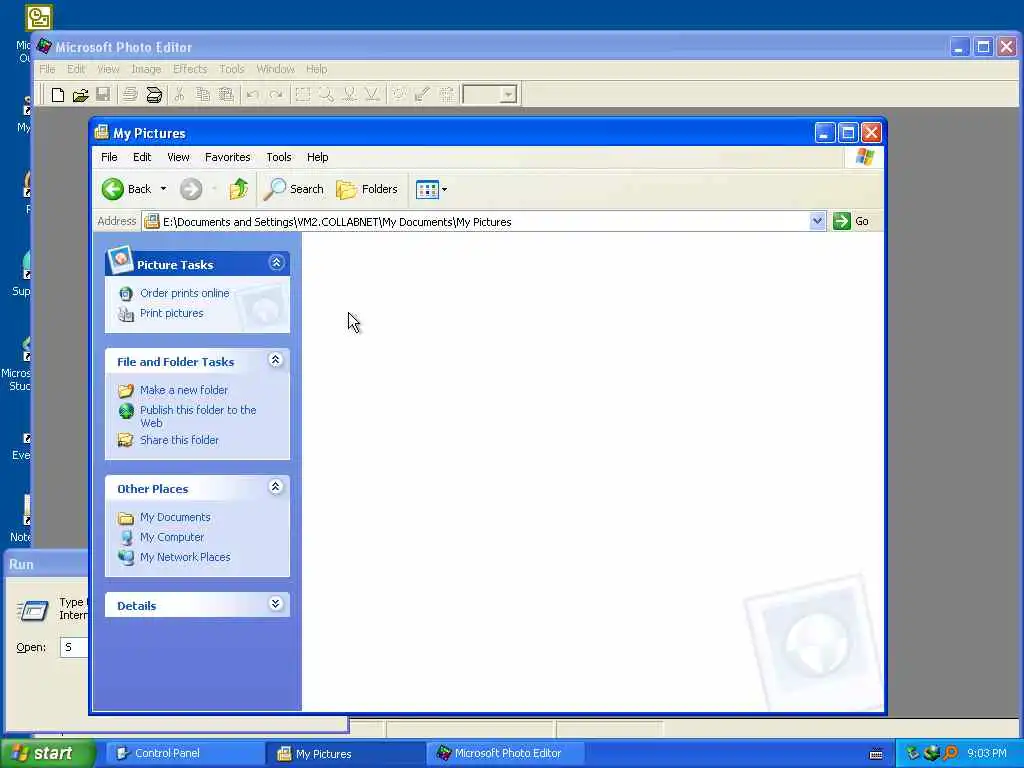Open Back history dropdown arrow
The image size is (1024, 768).
[163, 189]
